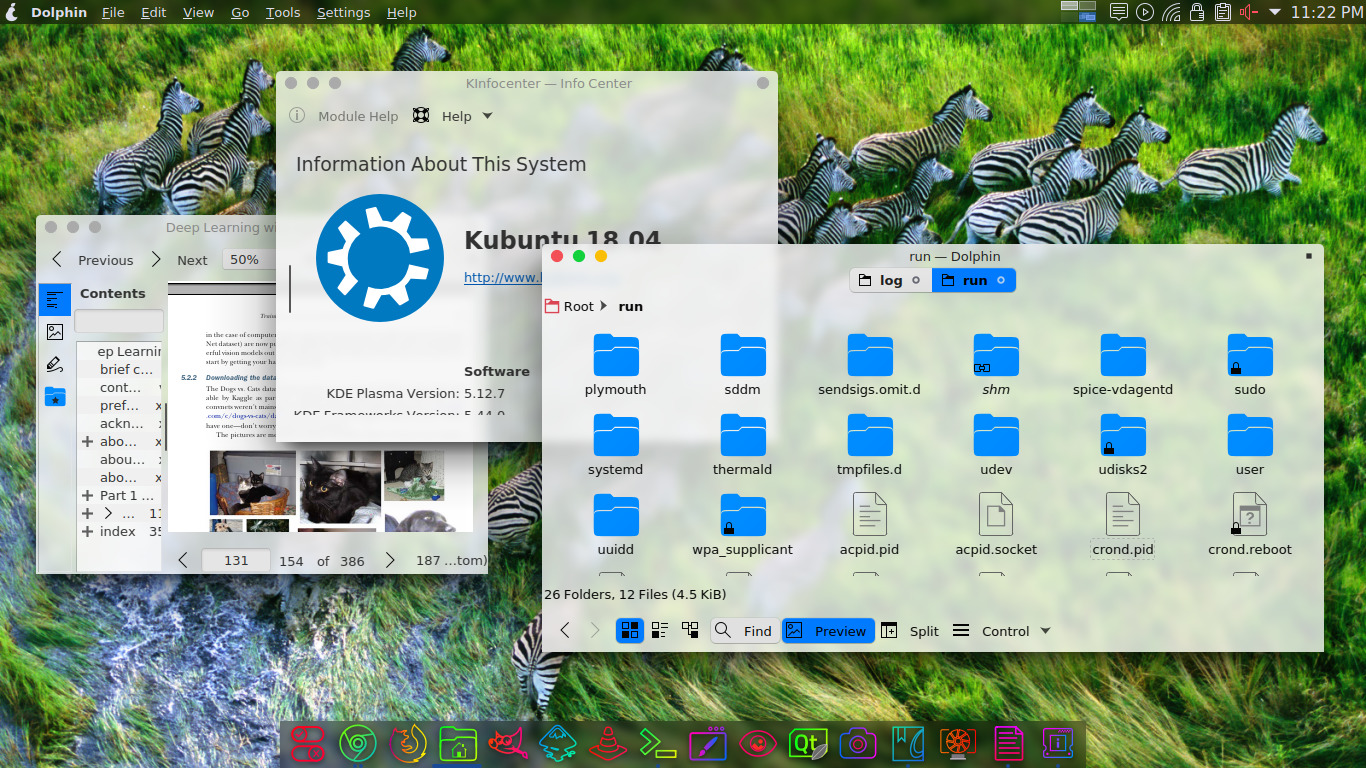The width and height of the screenshot is (1366, 768).
Task: Launch GIMP from the dock
Action: (508, 743)
